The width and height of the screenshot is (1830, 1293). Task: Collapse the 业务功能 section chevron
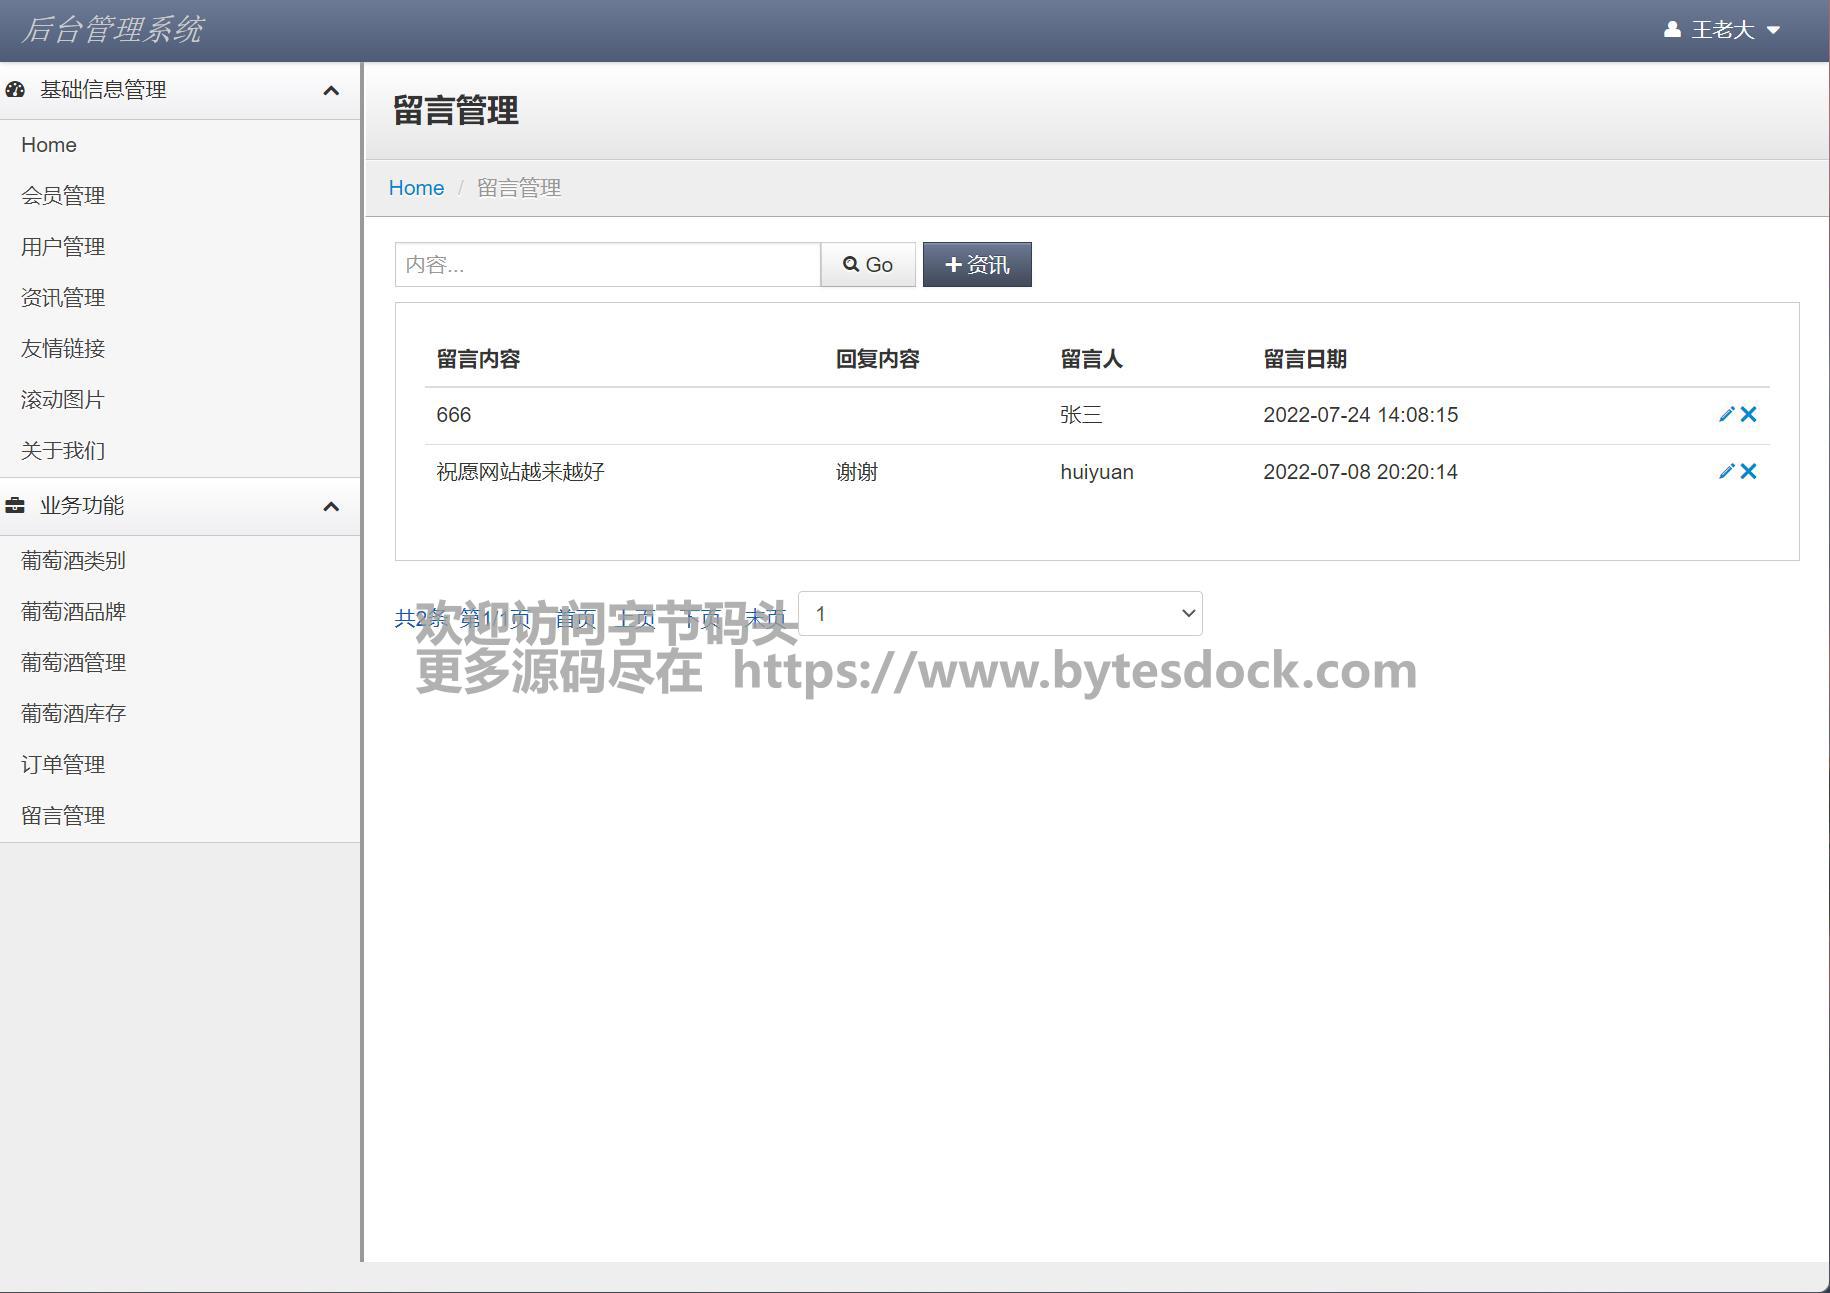331,507
